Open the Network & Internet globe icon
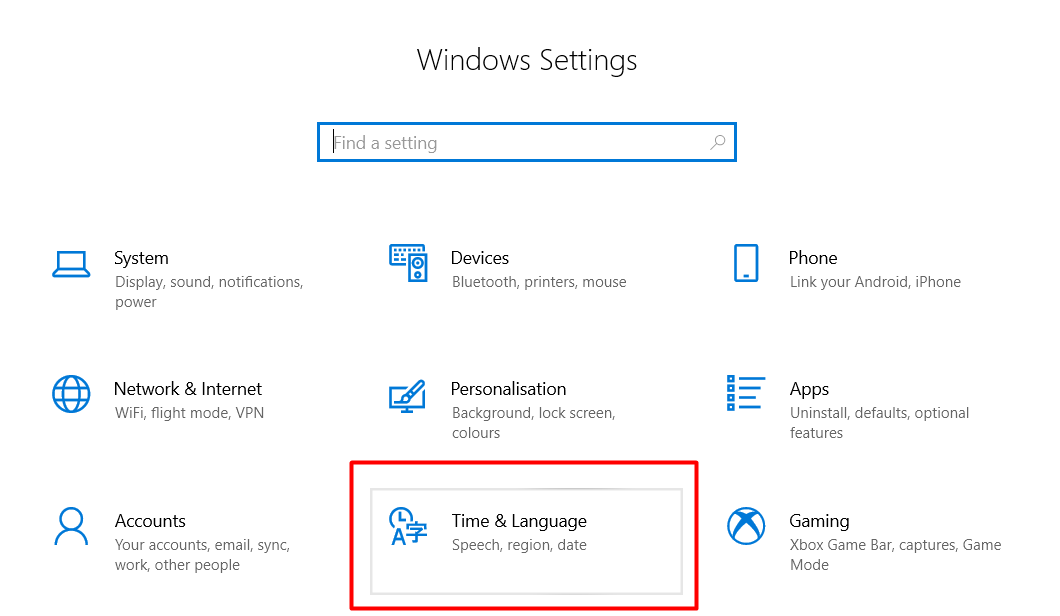1060x616 pixels. (x=71, y=394)
